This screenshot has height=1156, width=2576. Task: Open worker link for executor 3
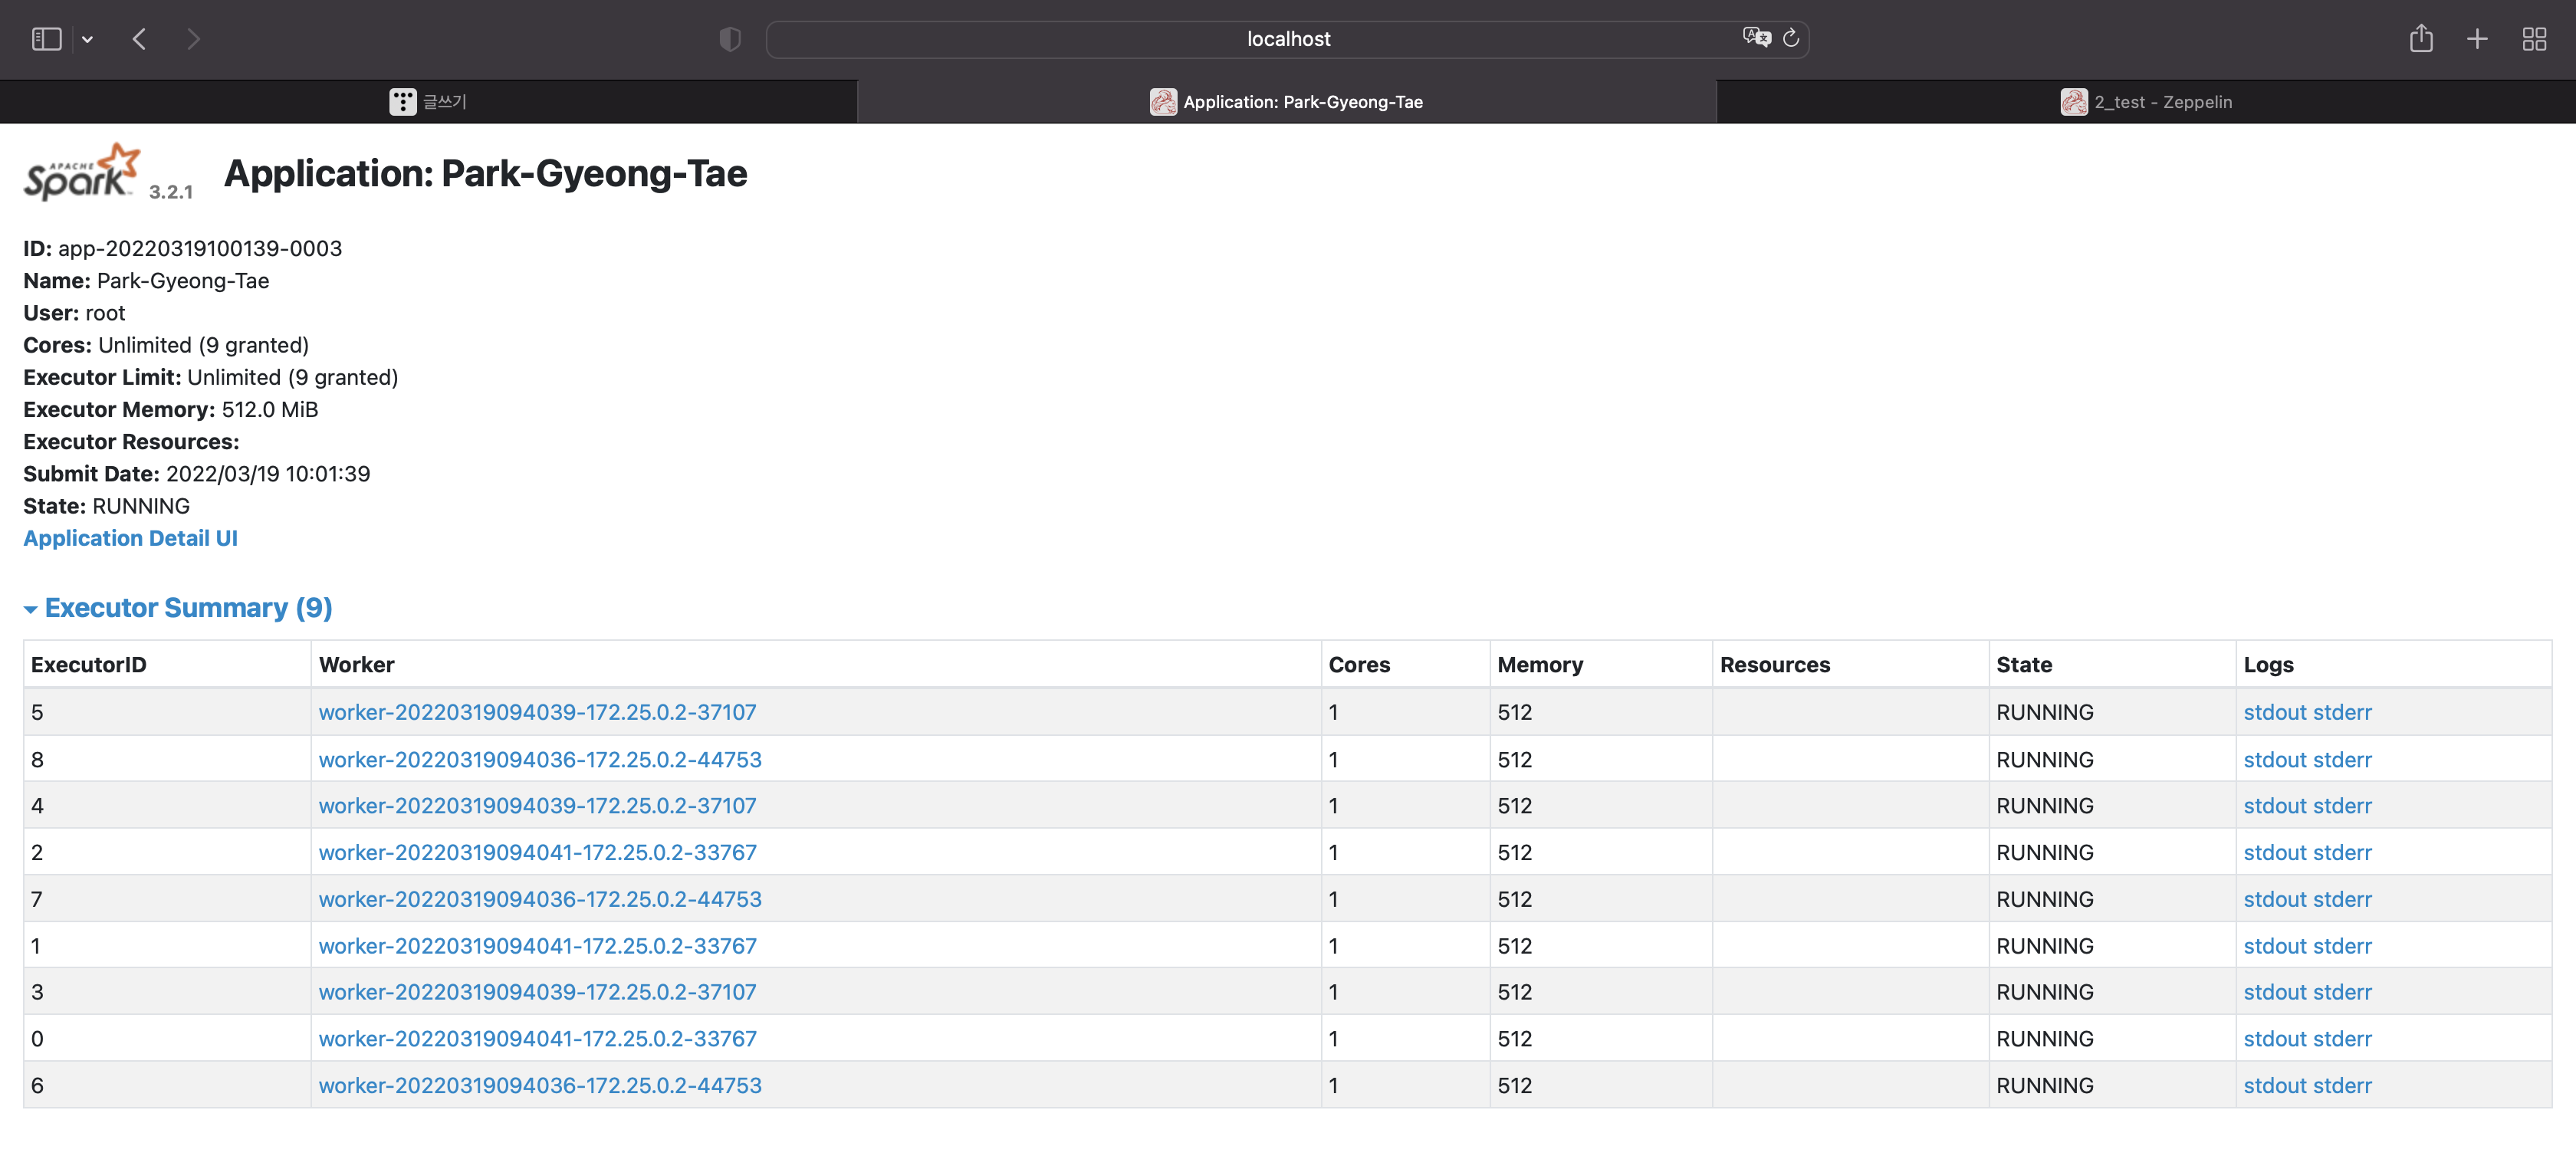point(537,992)
